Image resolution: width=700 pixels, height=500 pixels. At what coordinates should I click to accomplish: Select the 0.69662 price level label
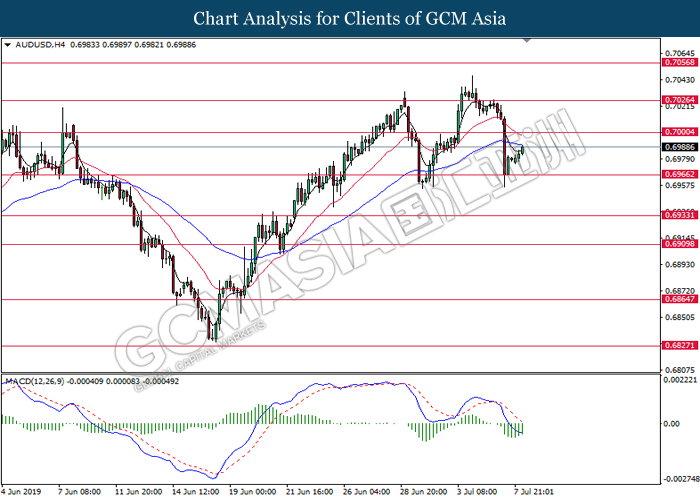coord(680,175)
